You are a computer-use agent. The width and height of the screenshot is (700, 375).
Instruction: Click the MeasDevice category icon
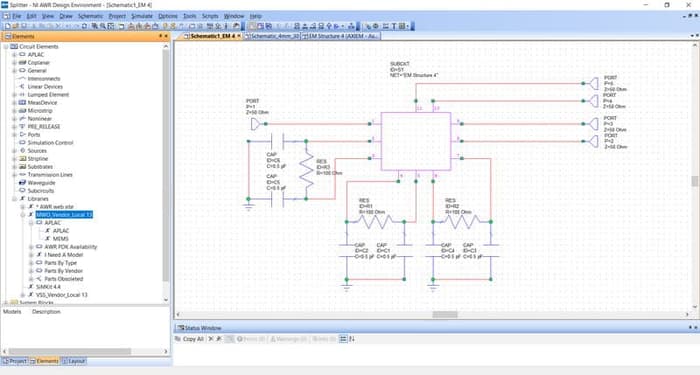[22, 103]
